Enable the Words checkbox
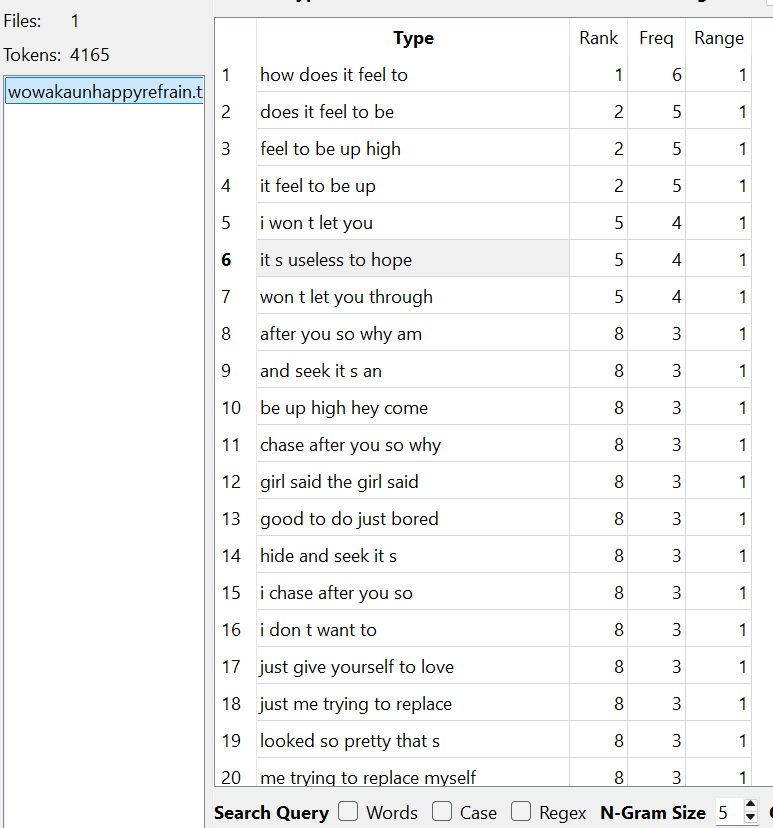Viewport: 773px width, 828px height. [348, 811]
